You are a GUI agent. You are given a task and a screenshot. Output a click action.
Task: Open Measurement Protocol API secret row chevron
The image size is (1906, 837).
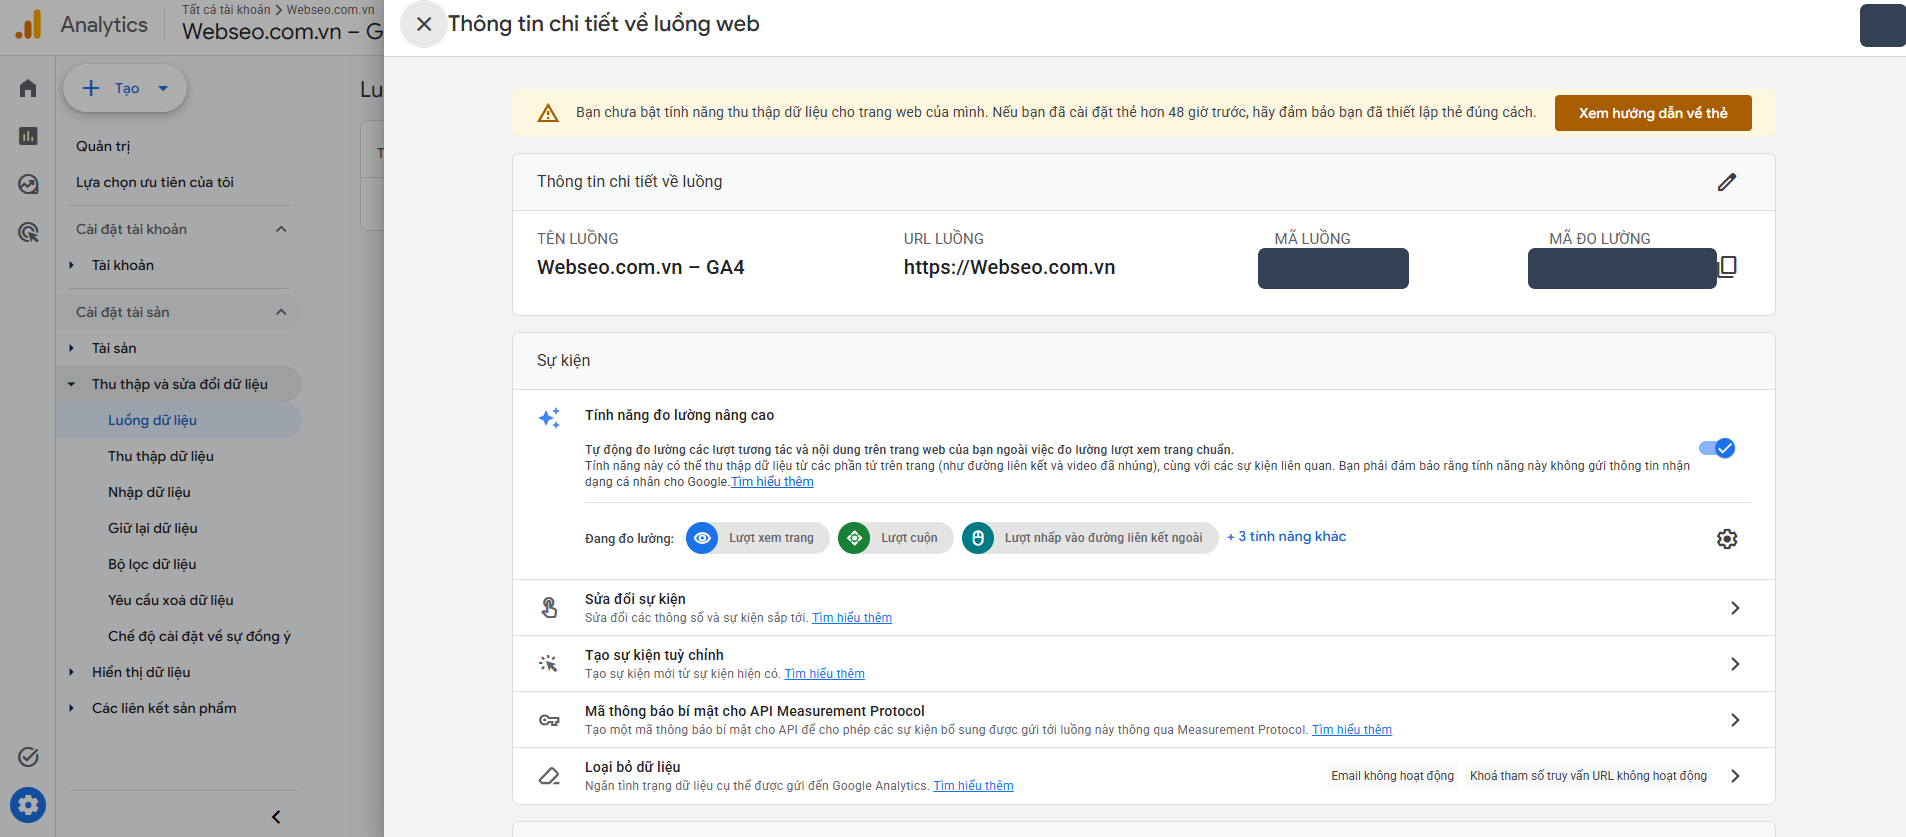point(1735,720)
